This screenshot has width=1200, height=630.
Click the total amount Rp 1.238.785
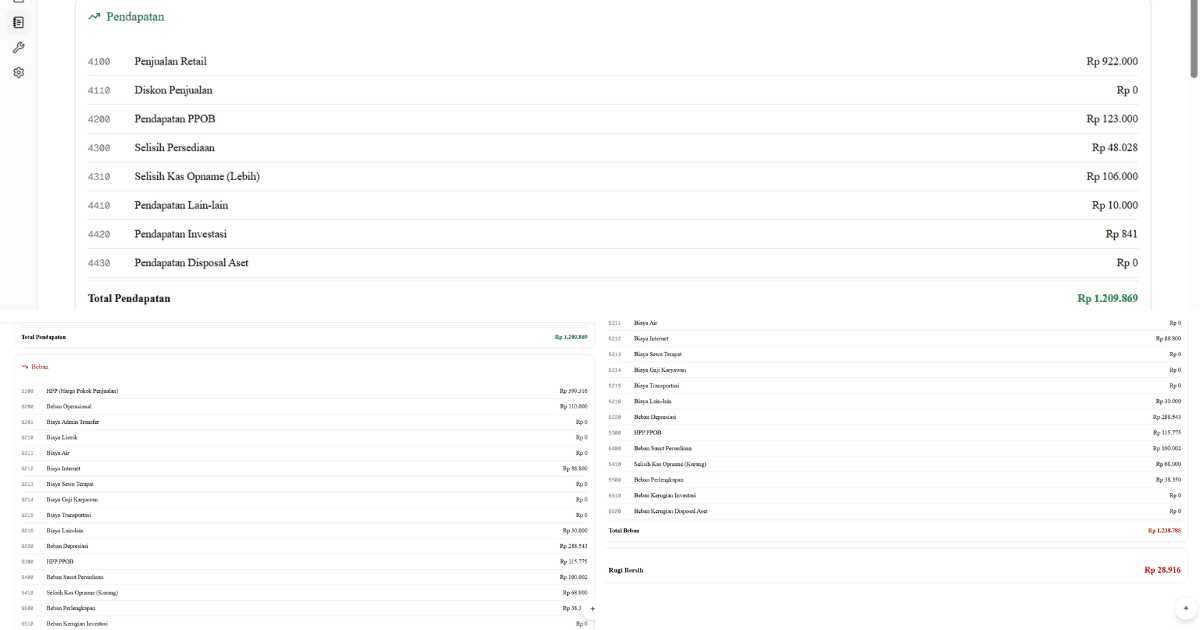1165,531
